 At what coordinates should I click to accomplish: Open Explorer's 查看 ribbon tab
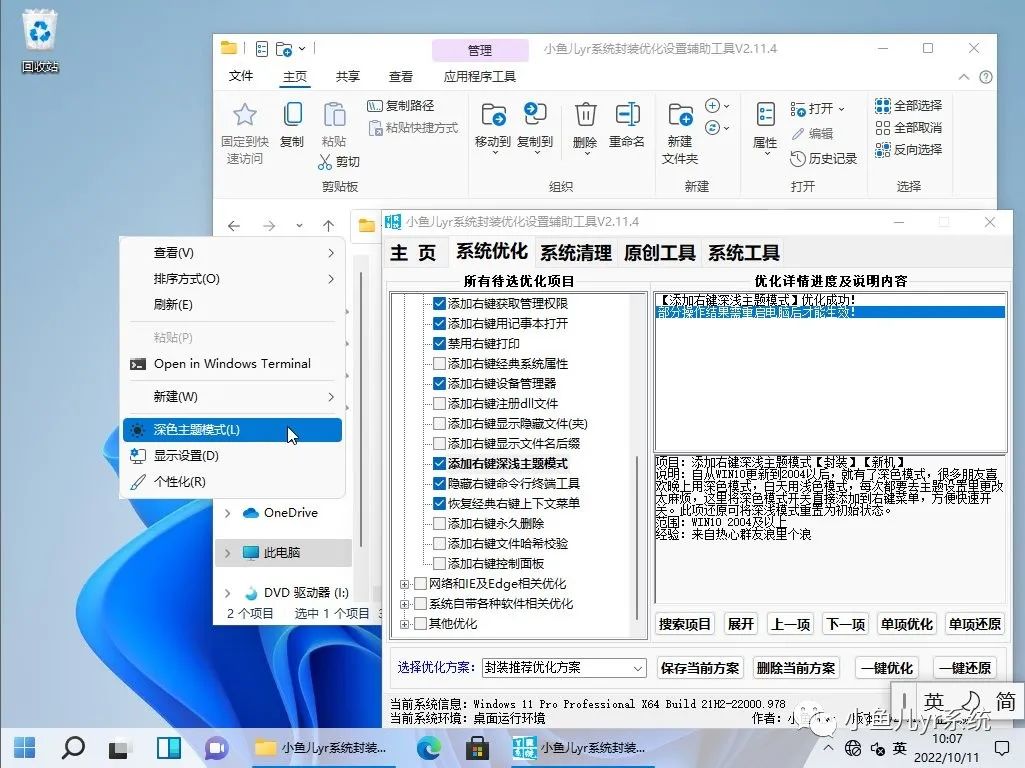pyautogui.click(x=401, y=77)
